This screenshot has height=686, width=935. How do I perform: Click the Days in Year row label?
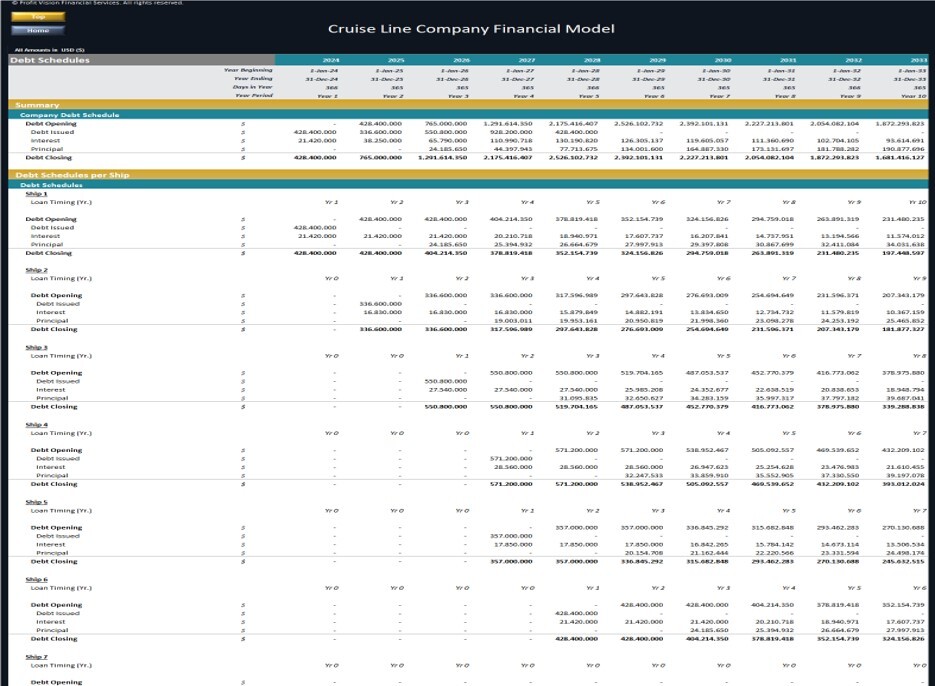pos(253,87)
